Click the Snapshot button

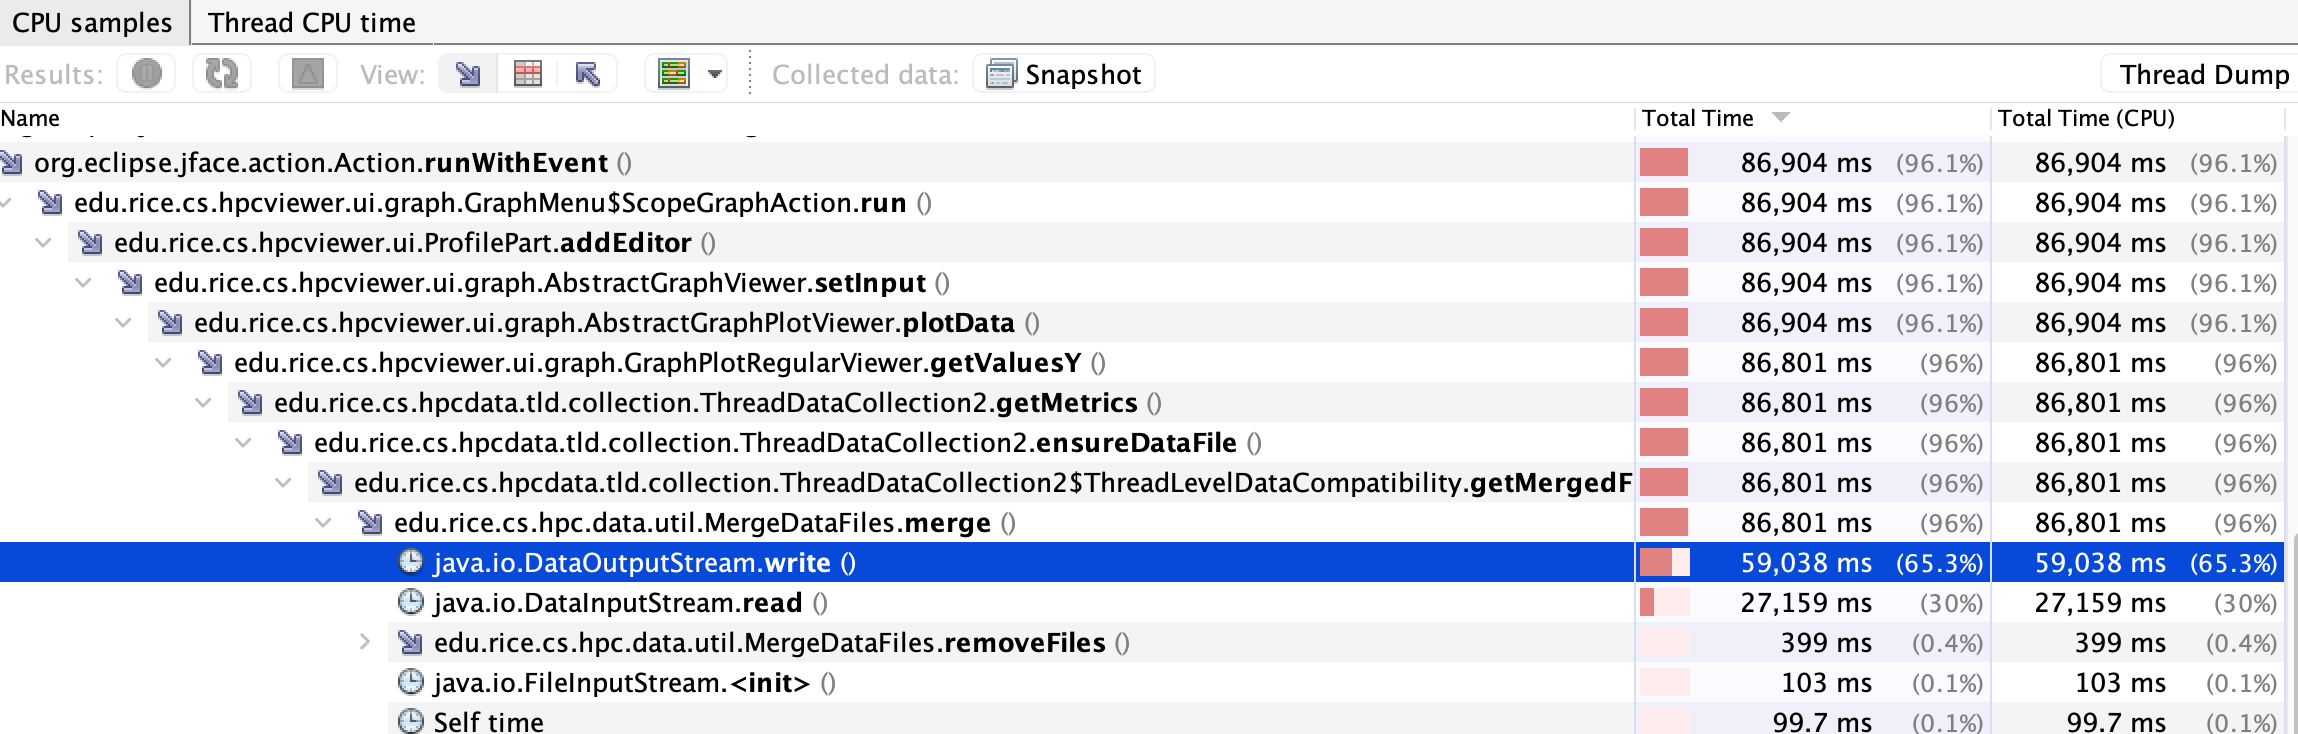pos(1063,73)
